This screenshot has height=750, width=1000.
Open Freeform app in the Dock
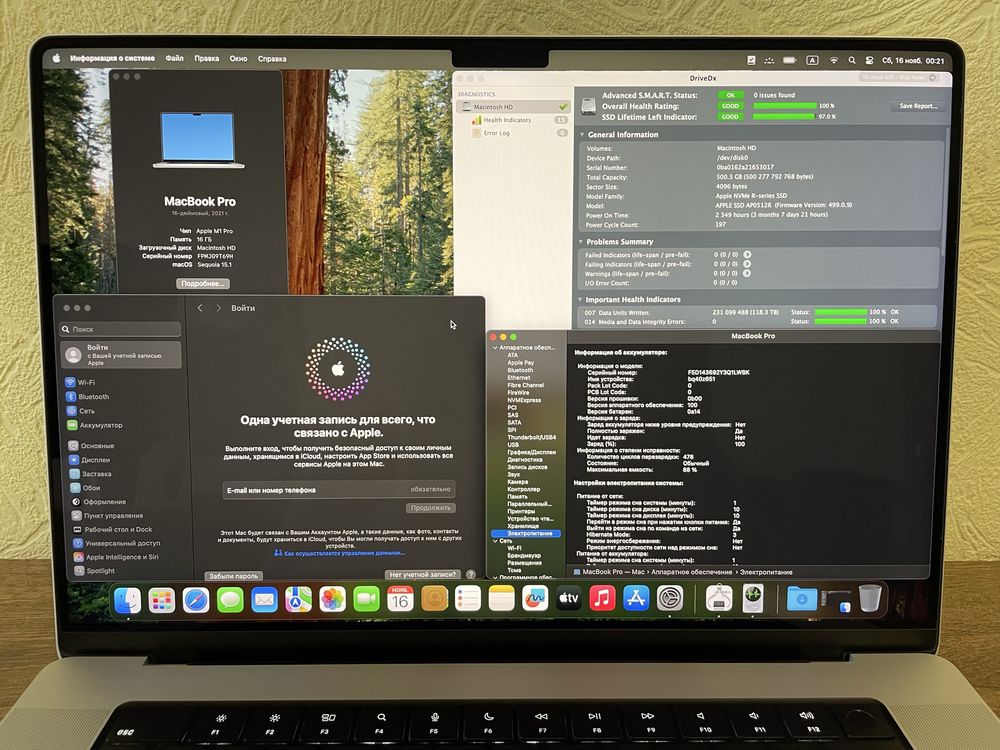coord(535,599)
